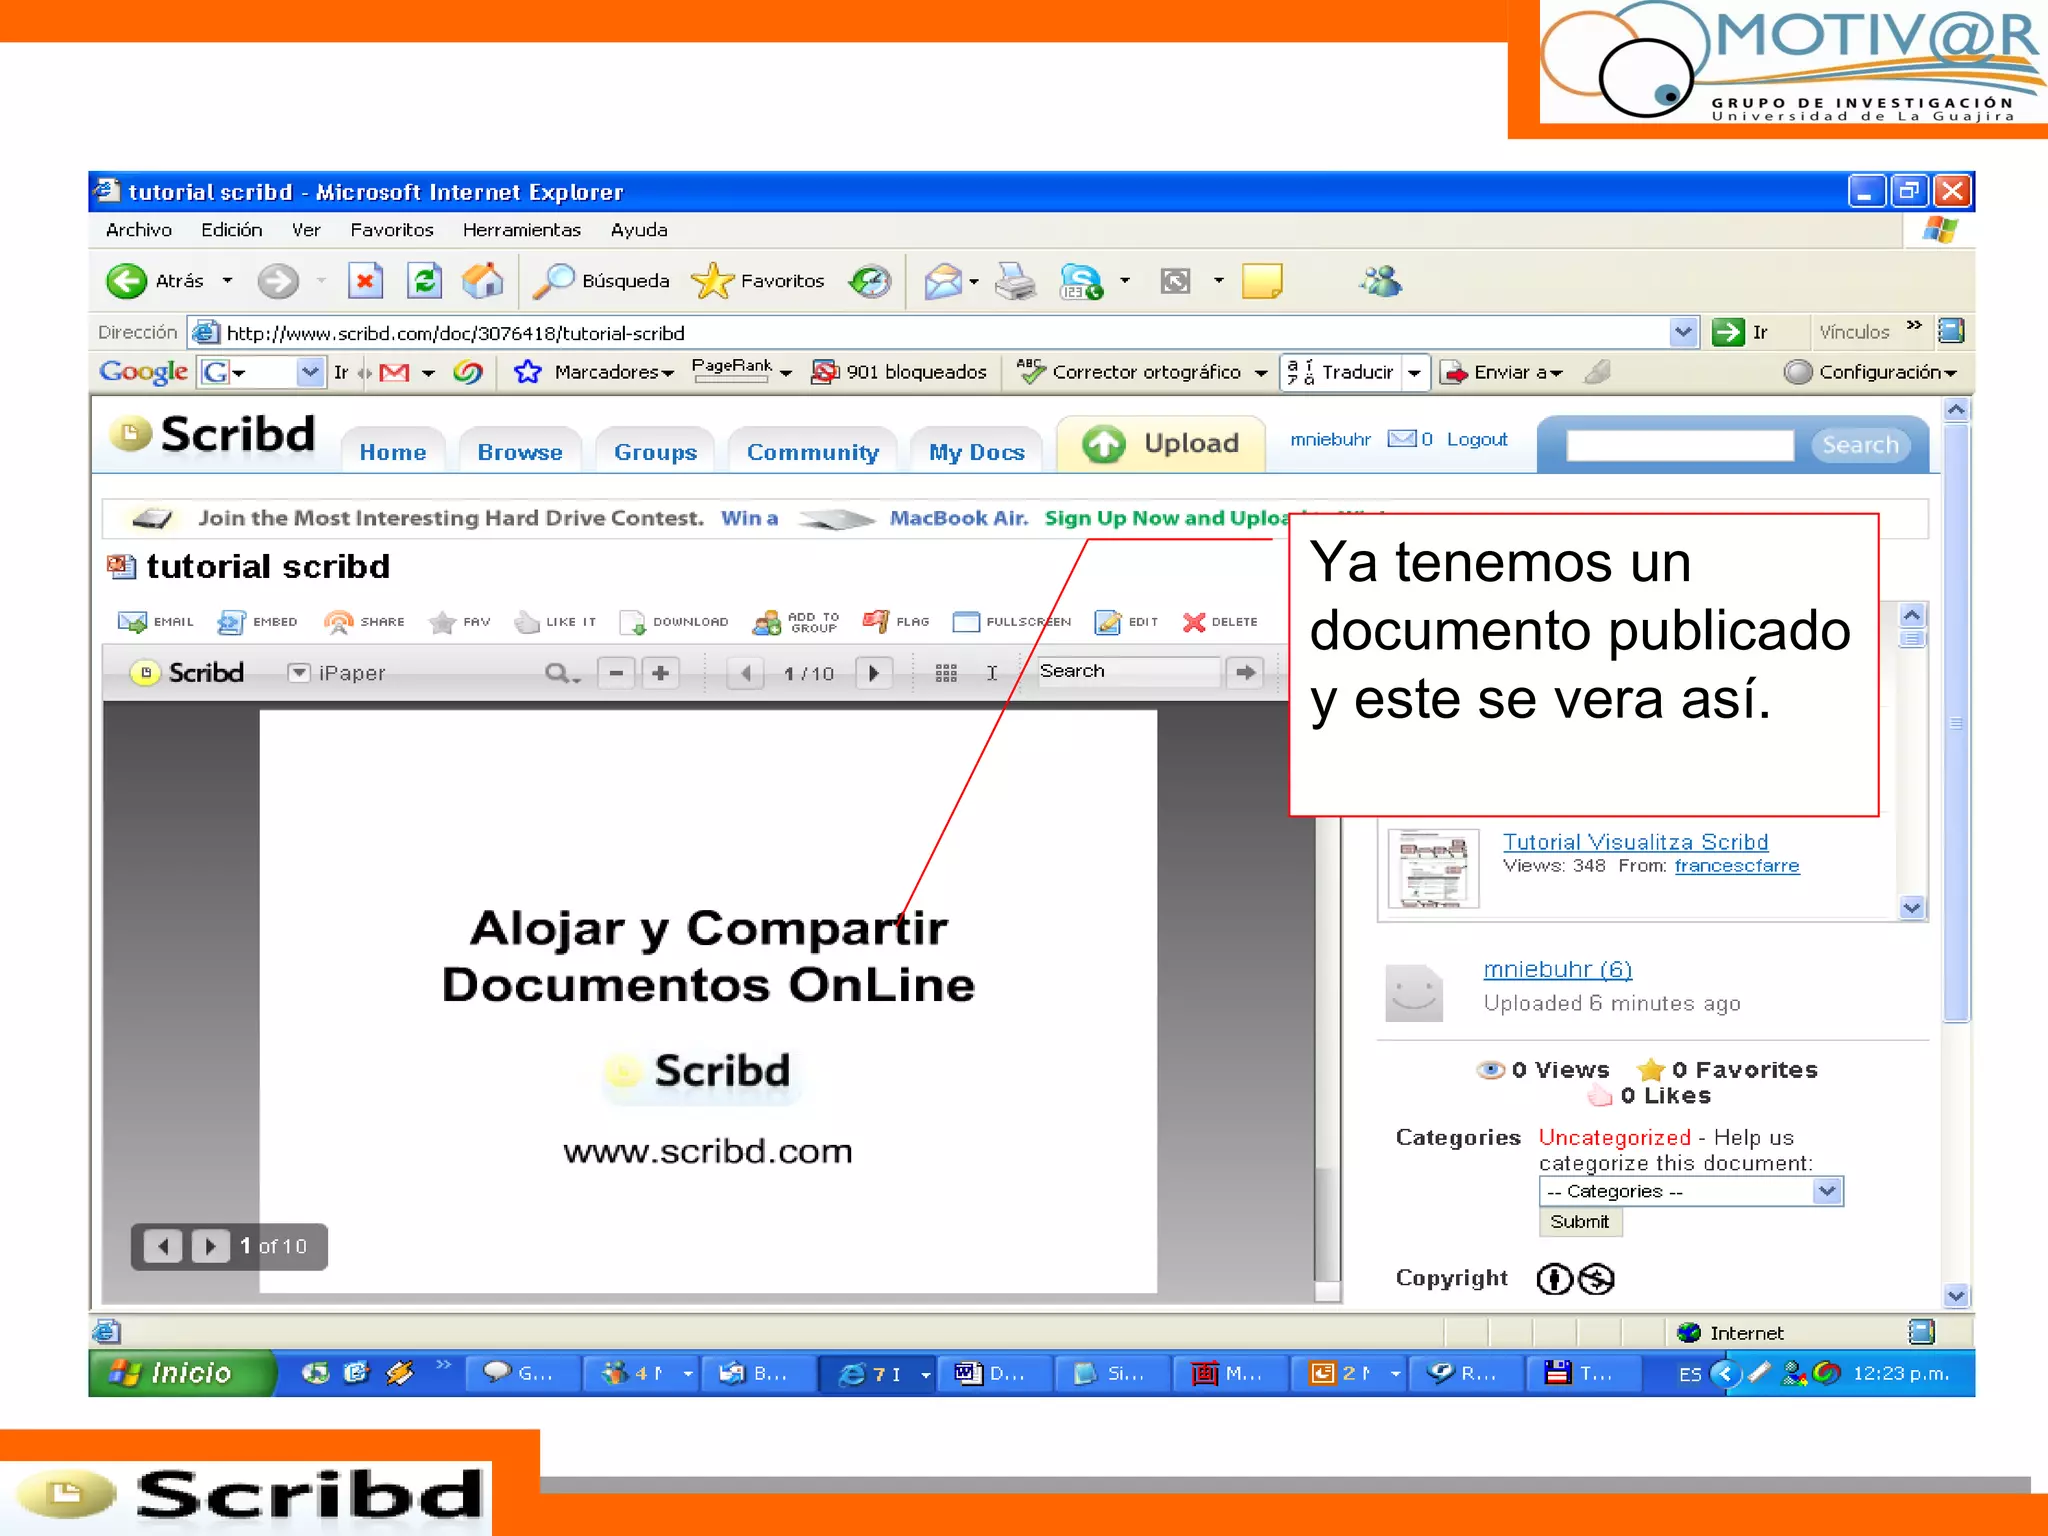This screenshot has height=1536, width=2048.
Task: Click DOWNLOAD document action
Action: [x=673, y=622]
